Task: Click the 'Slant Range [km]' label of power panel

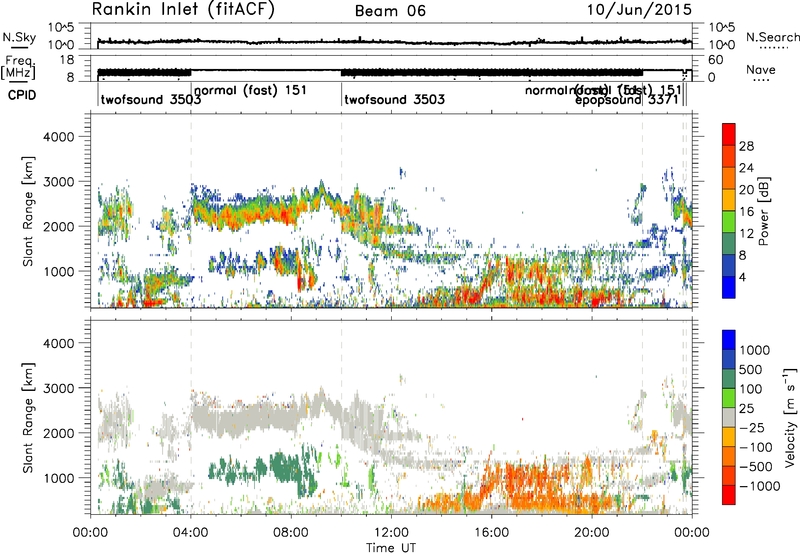Action: click(x=28, y=211)
